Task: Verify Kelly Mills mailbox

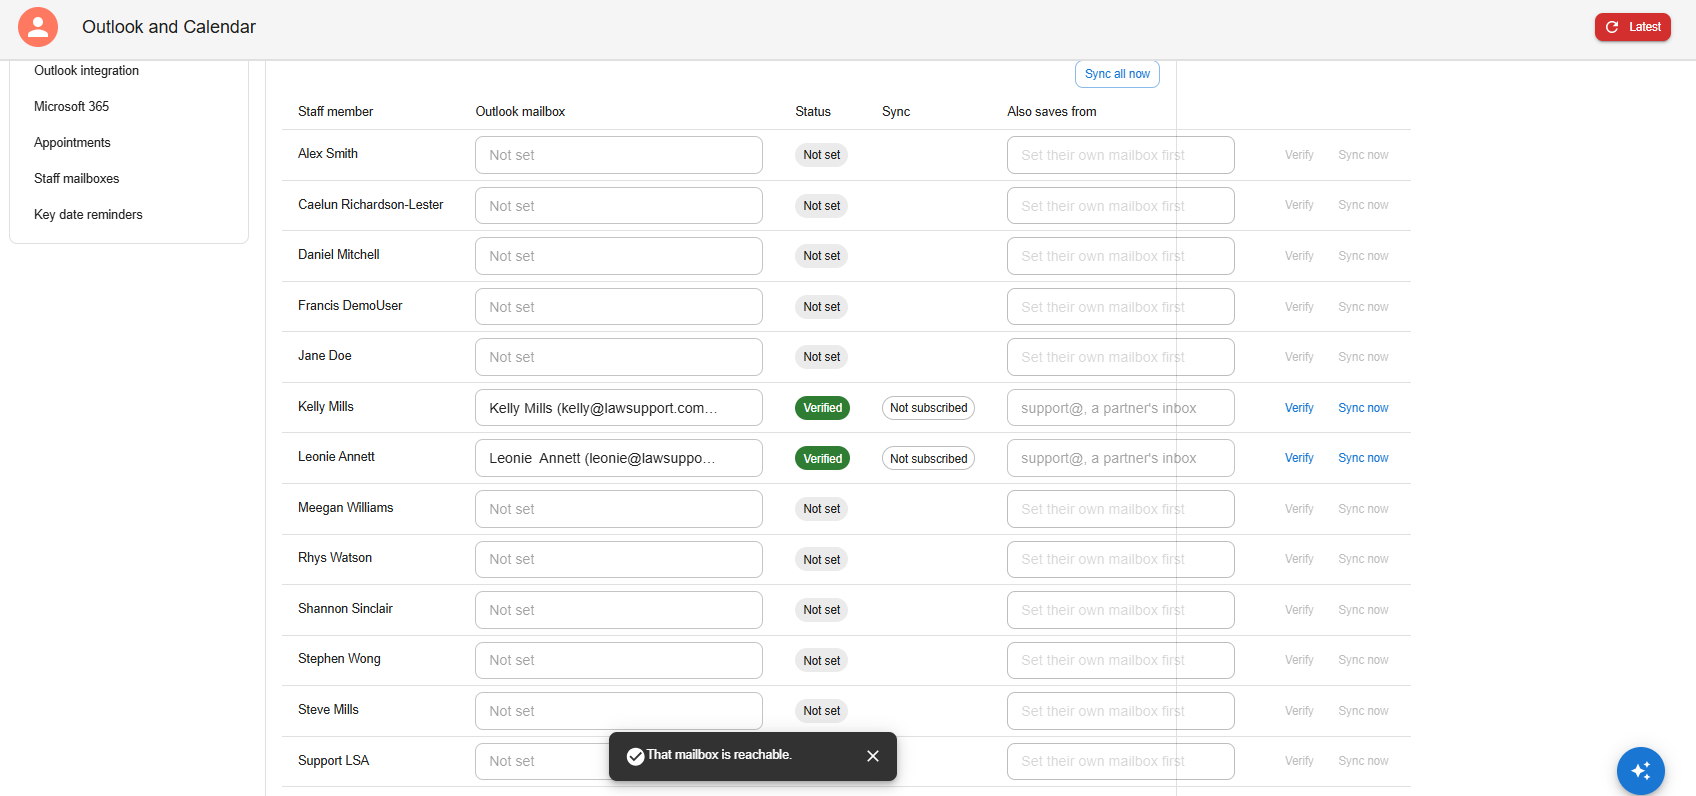Action: coord(1299,408)
